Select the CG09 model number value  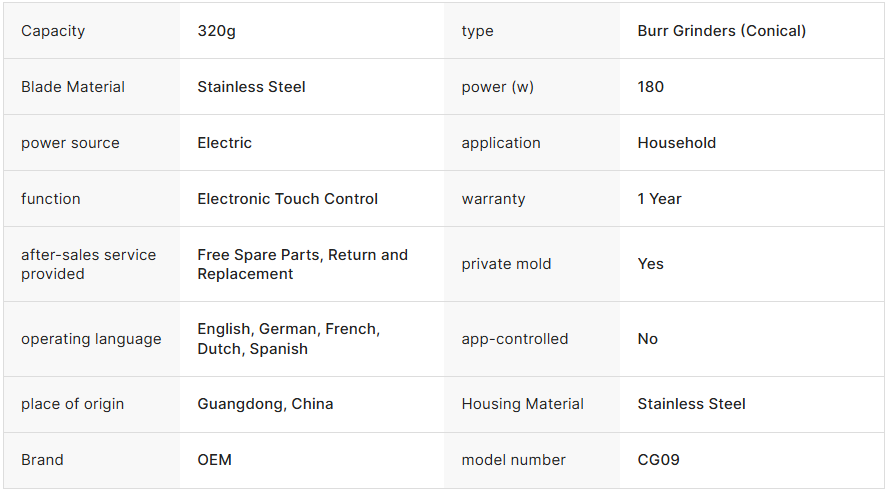click(x=658, y=460)
